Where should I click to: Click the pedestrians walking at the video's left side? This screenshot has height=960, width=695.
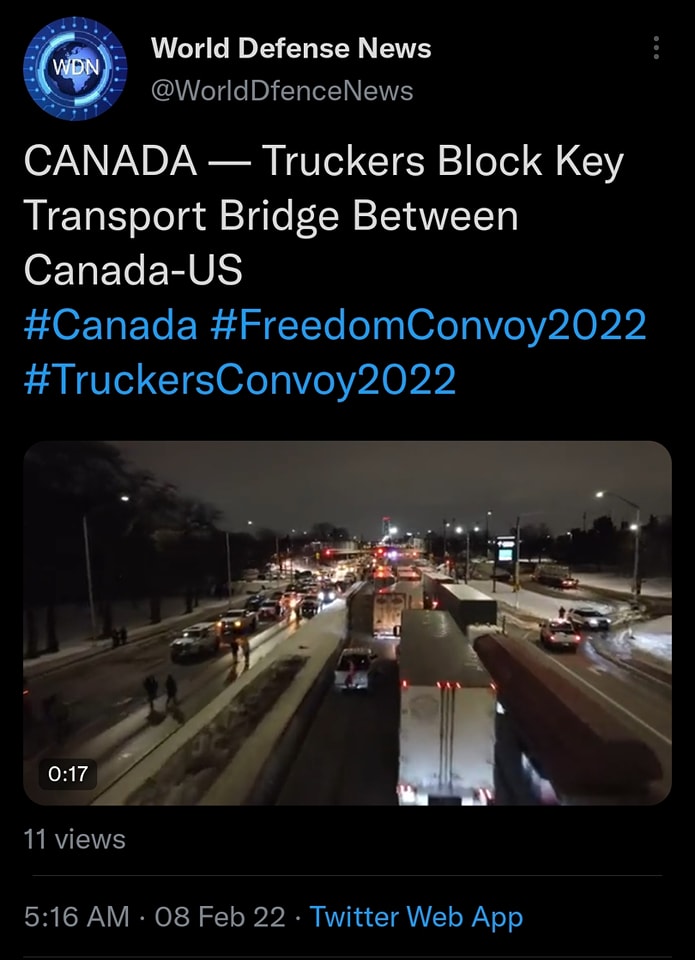click(160, 692)
